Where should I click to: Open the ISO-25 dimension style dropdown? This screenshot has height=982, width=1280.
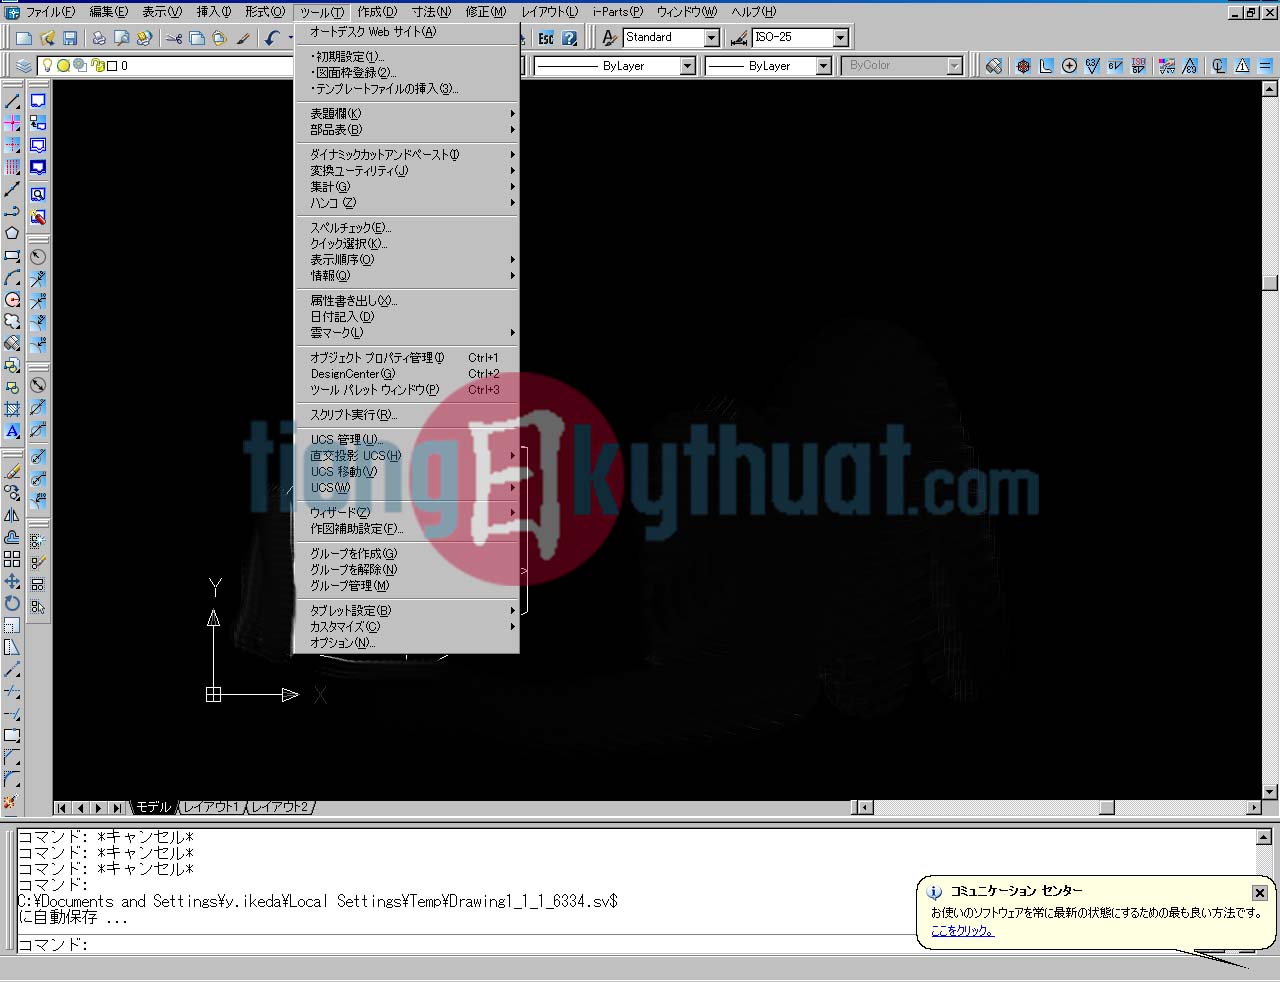coord(841,38)
